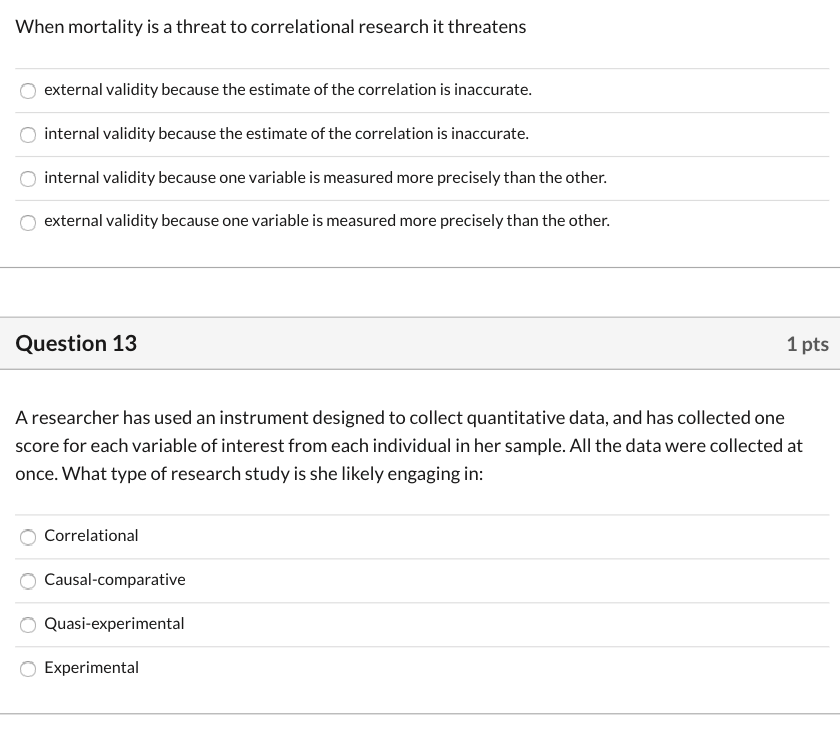The width and height of the screenshot is (840, 733).
Task: Select the radio button for external validity inaccurate estimate
Action: point(27,90)
